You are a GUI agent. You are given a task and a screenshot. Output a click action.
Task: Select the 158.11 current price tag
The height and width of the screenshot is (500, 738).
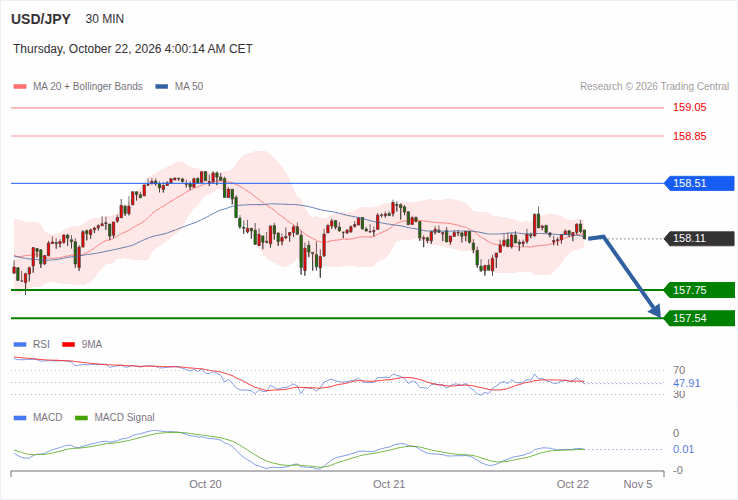click(x=699, y=238)
